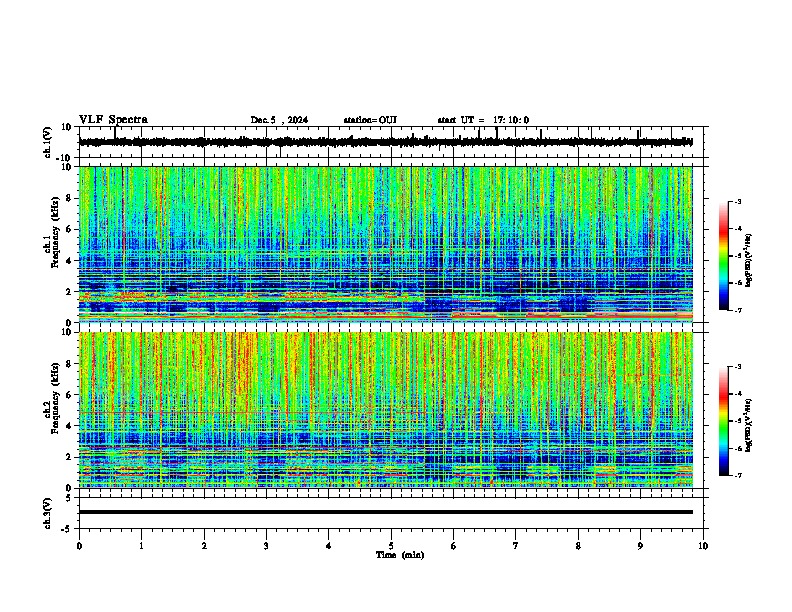Click the log(PSD) label beside ch.1 colorbar
Viewport: 792px width, 612px height.
click(x=749, y=260)
